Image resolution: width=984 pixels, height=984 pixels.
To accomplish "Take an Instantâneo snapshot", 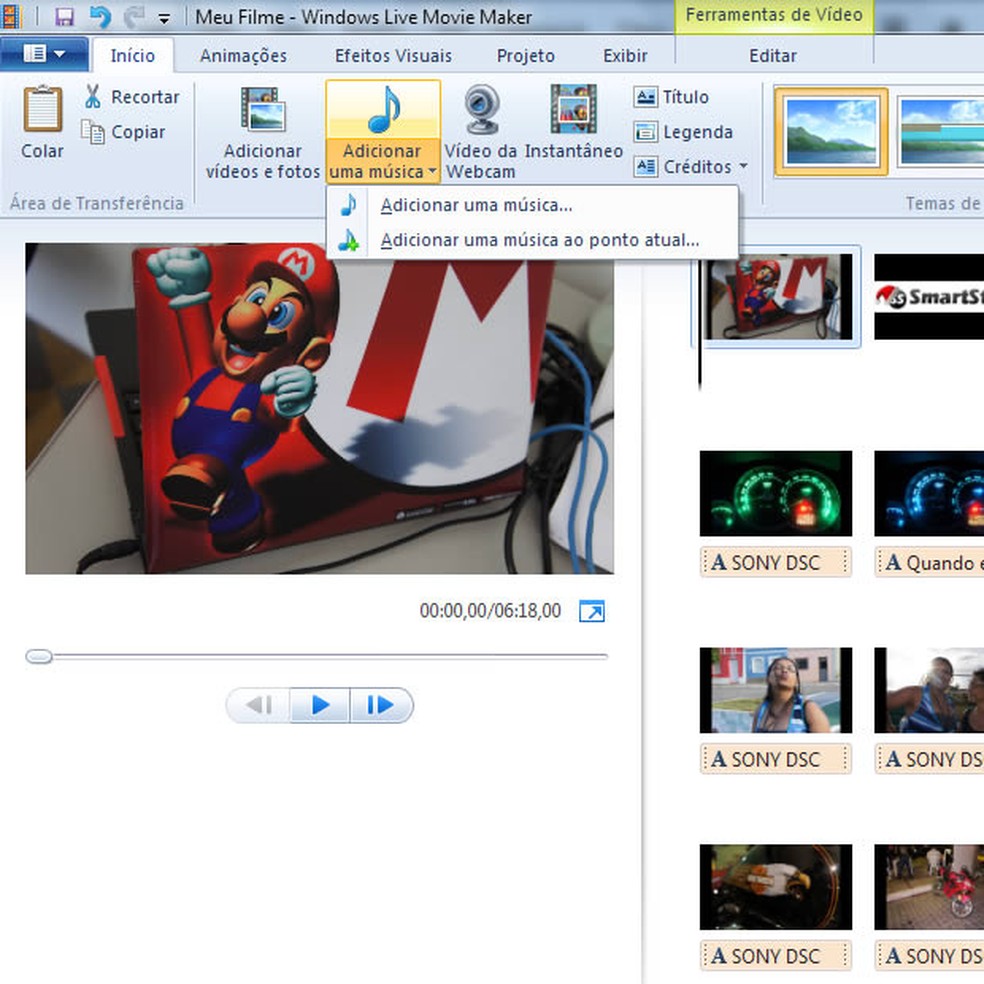I will (573, 110).
